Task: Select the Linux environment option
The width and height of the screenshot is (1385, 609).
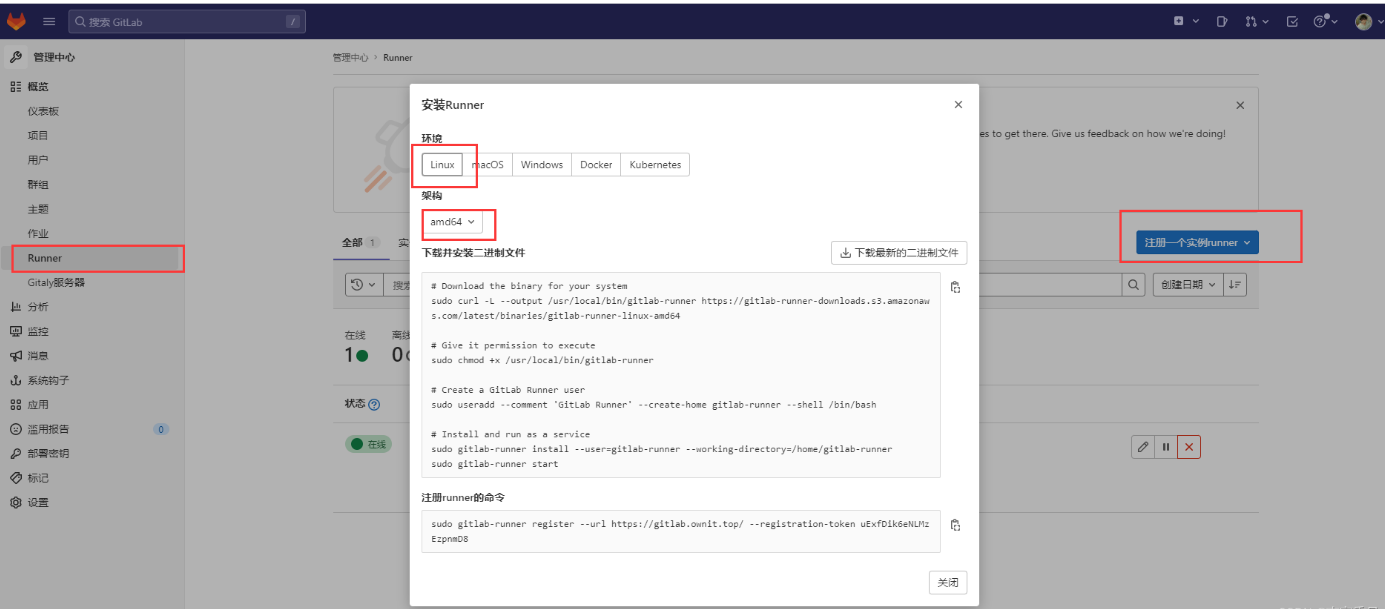Action: tap(442, 164)
